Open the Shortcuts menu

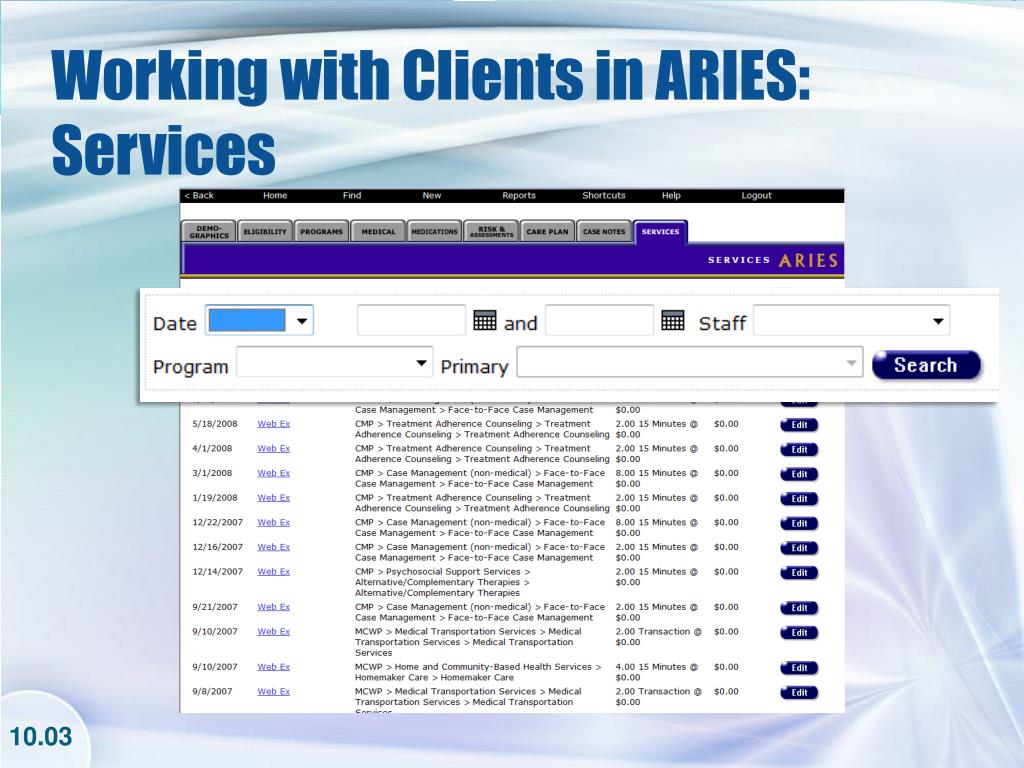coord(604,195)
